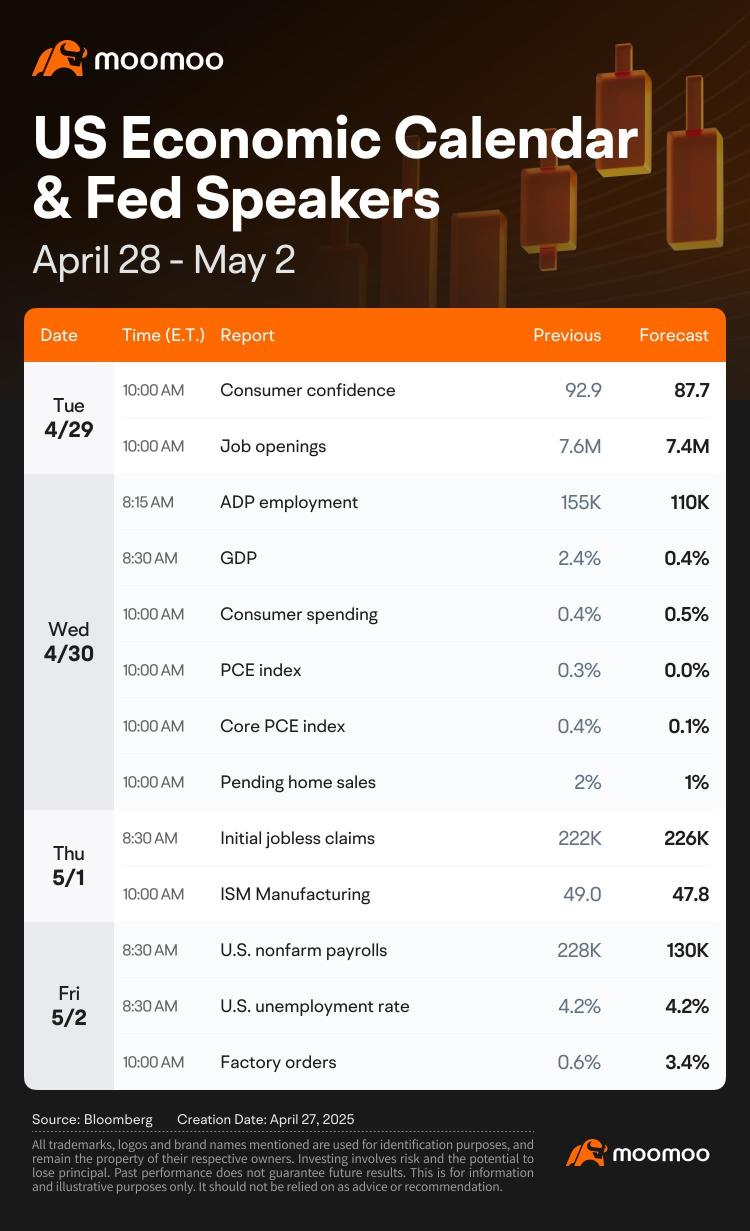This screenshot has width=750, height=1231.
Task: Click the Factory orders forecast 3.4%
Action: pyautogui.click(x=687, y=1062)
